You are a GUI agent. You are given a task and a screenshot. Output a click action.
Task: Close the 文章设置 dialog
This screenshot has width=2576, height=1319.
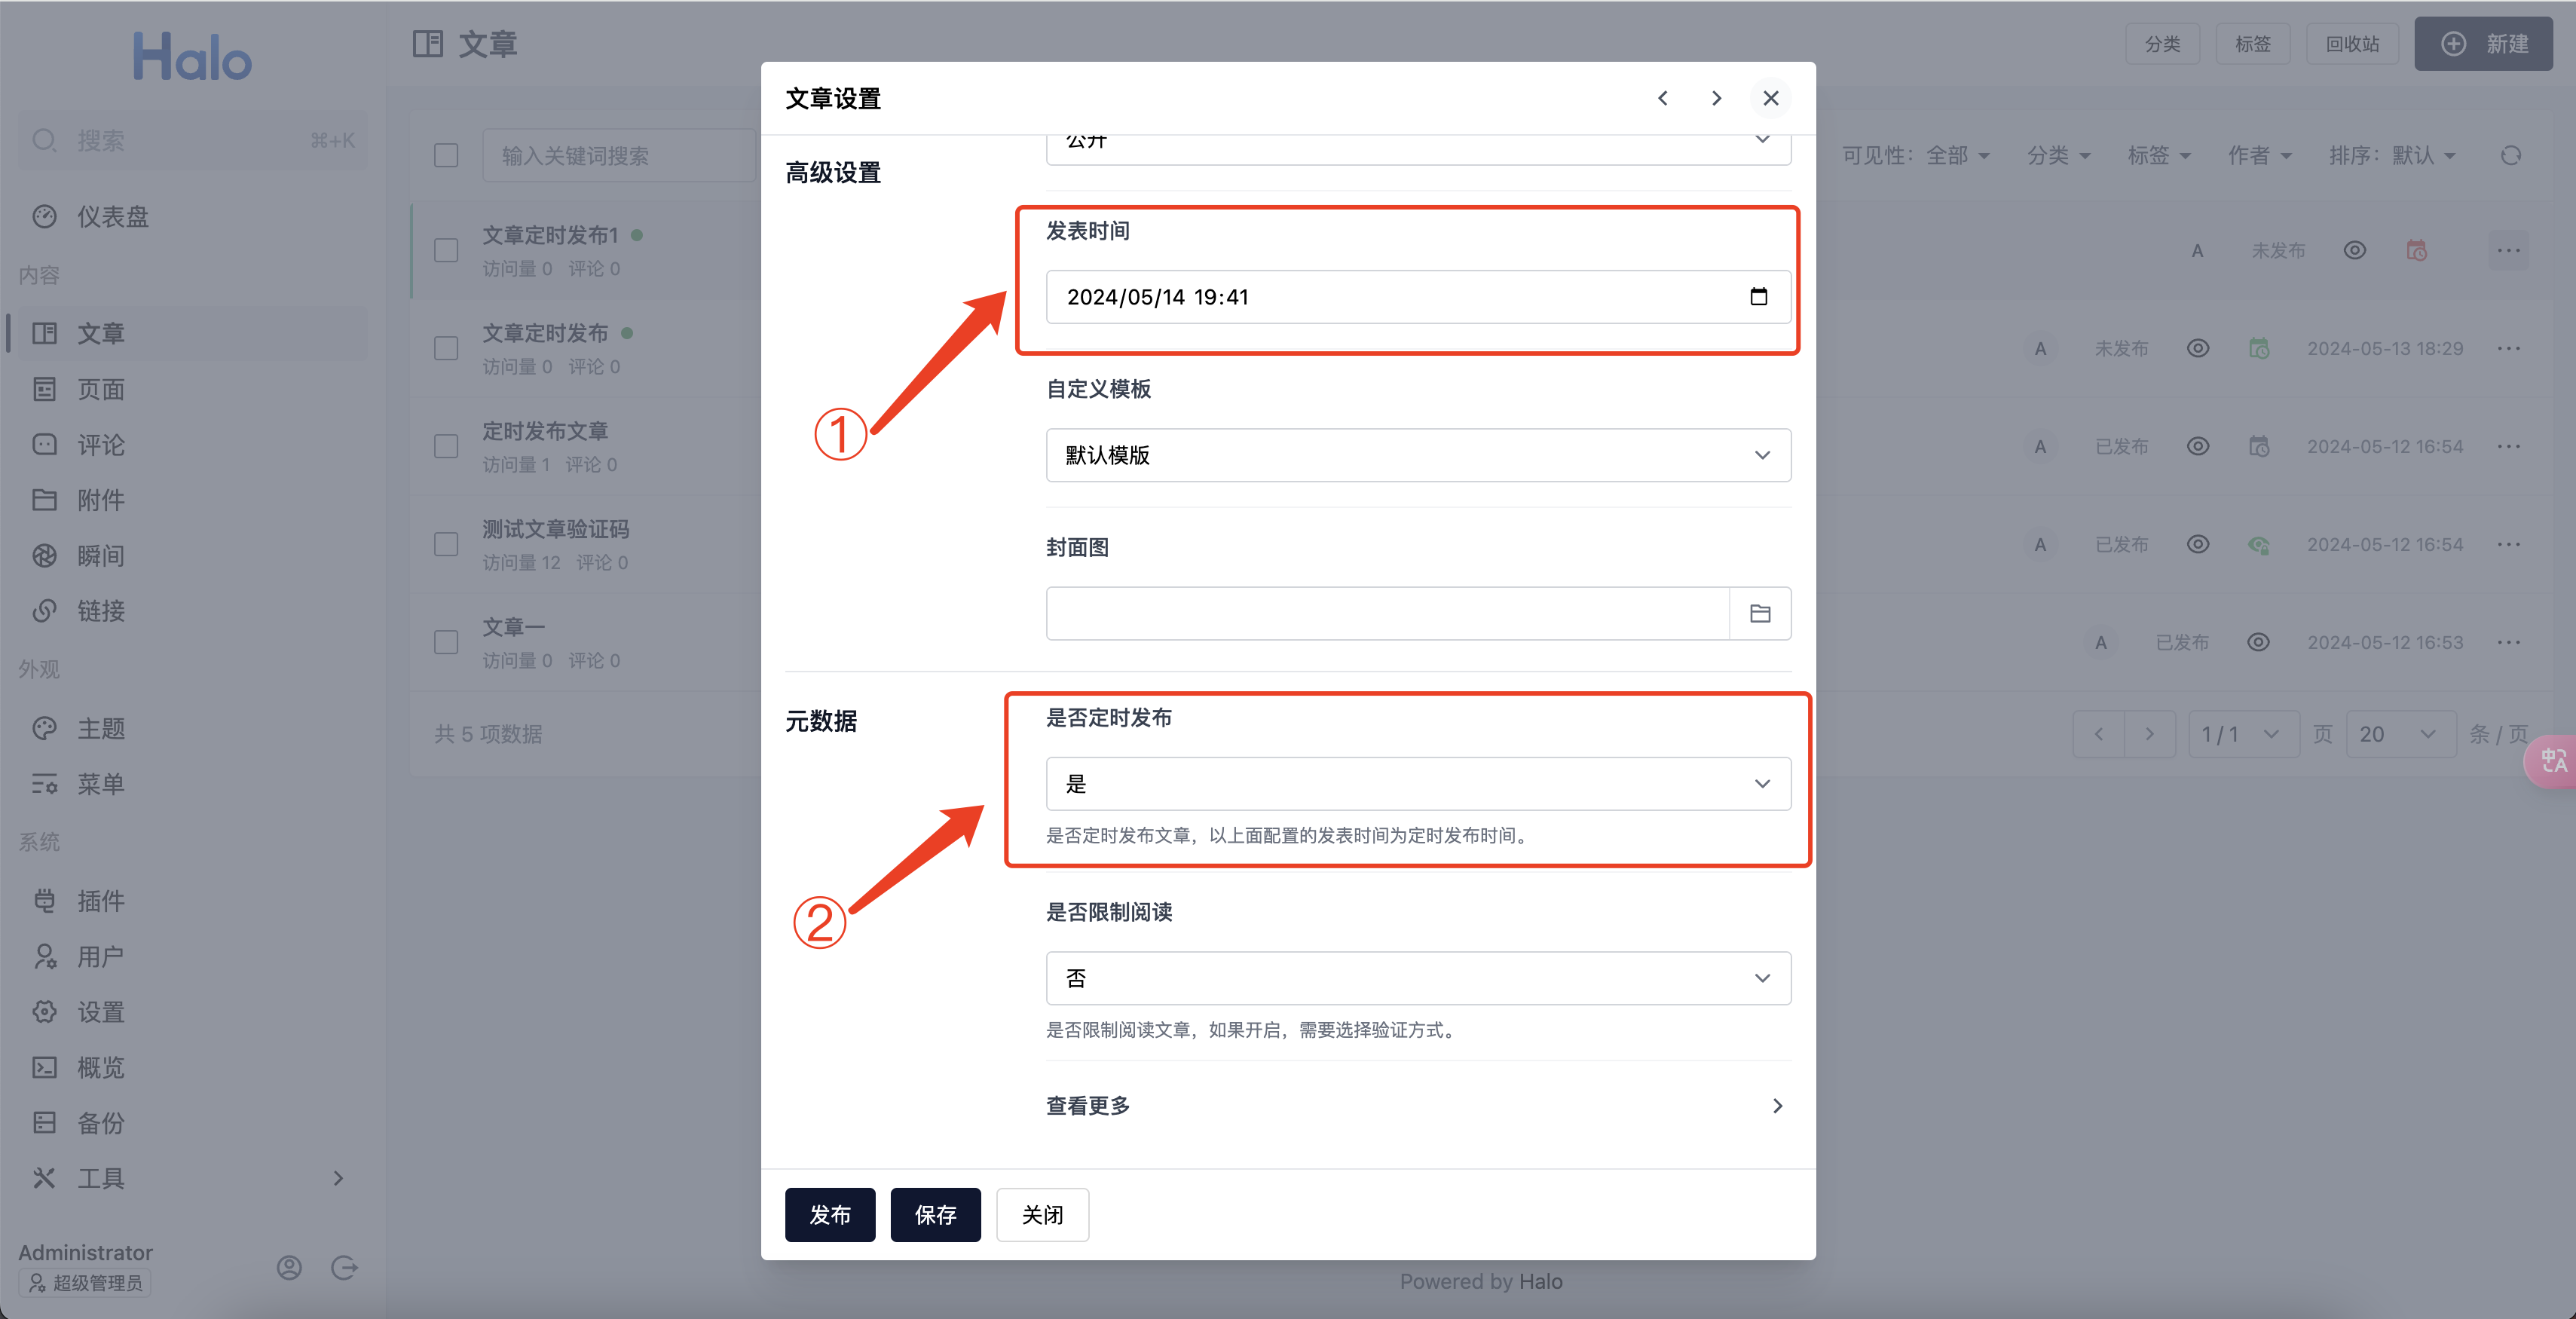pos(1770,98)
